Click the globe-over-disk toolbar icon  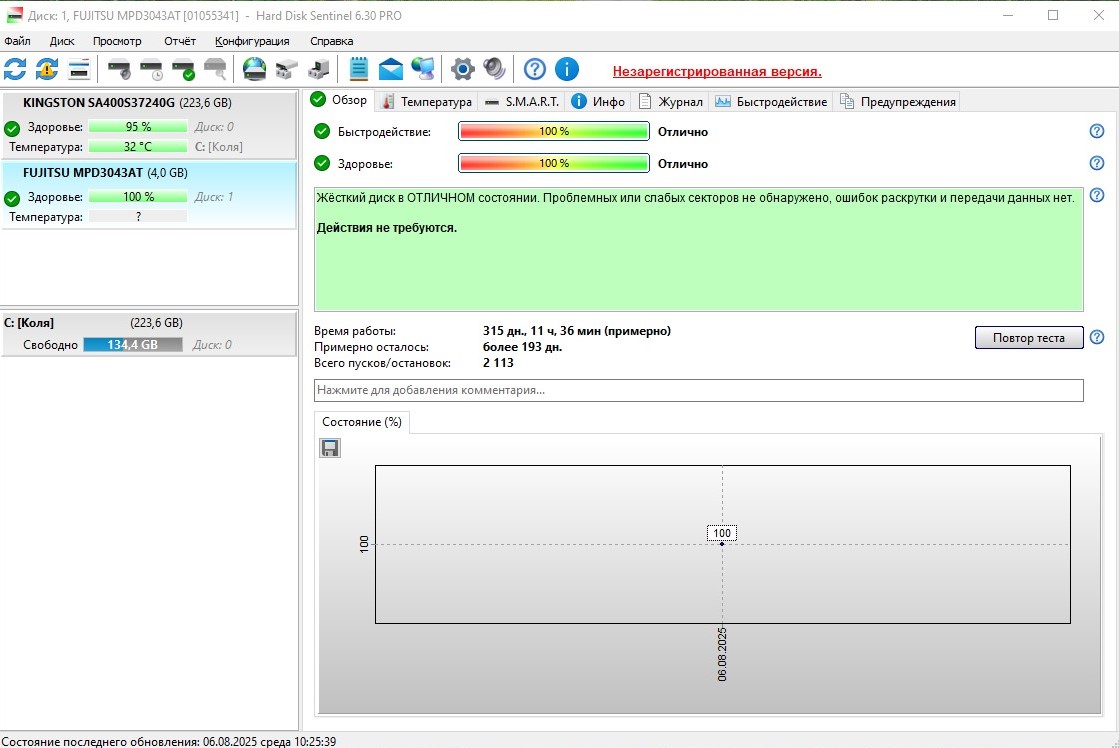255,69
